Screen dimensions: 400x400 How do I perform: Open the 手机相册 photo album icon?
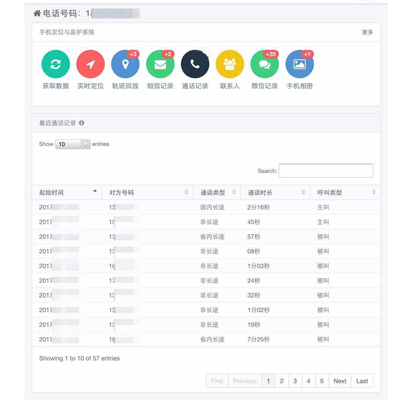299,64
